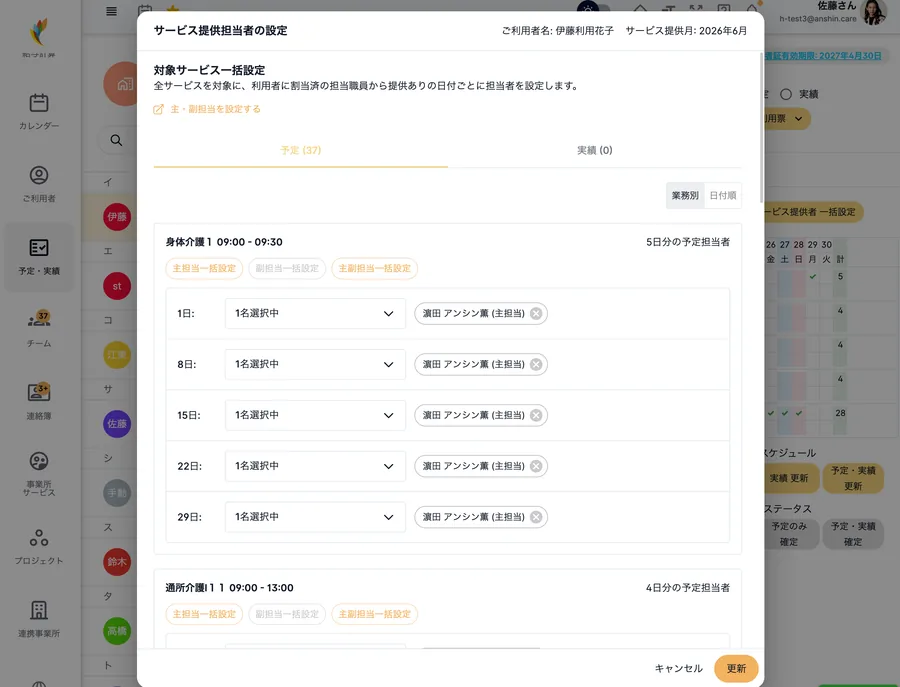Viewport: 900px width, 687px height.
Task: Click サービス提供者 一括設定 button in background
Action: click(x=813, y=212)
